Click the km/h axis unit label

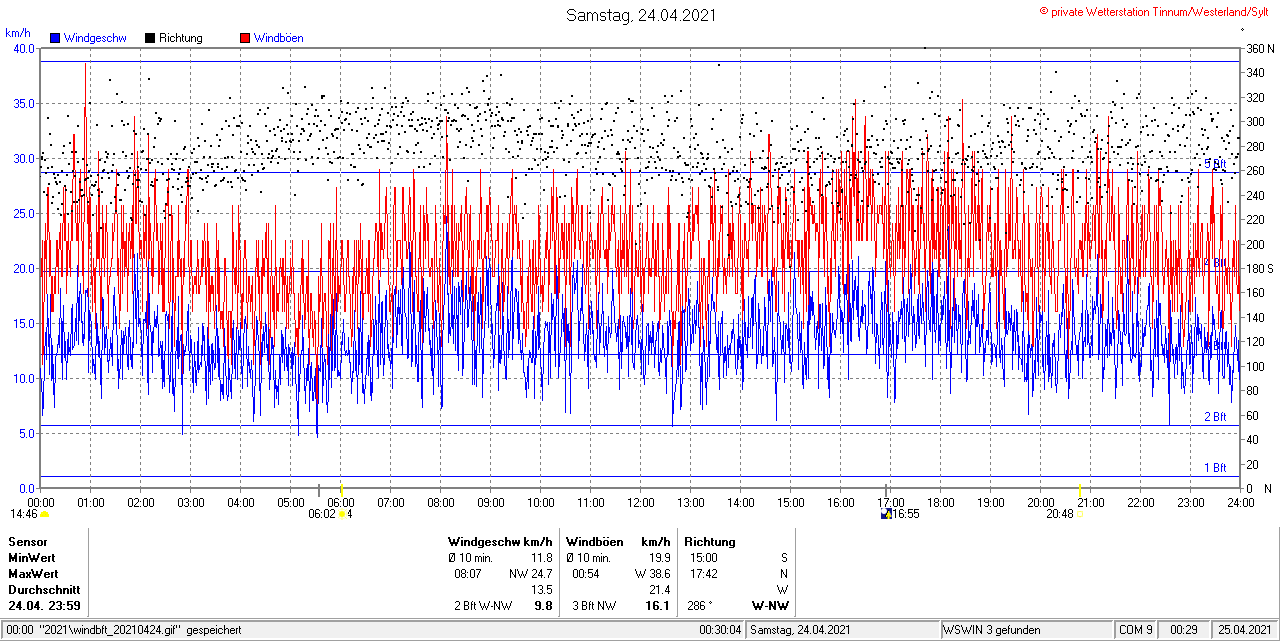(18, 33)
